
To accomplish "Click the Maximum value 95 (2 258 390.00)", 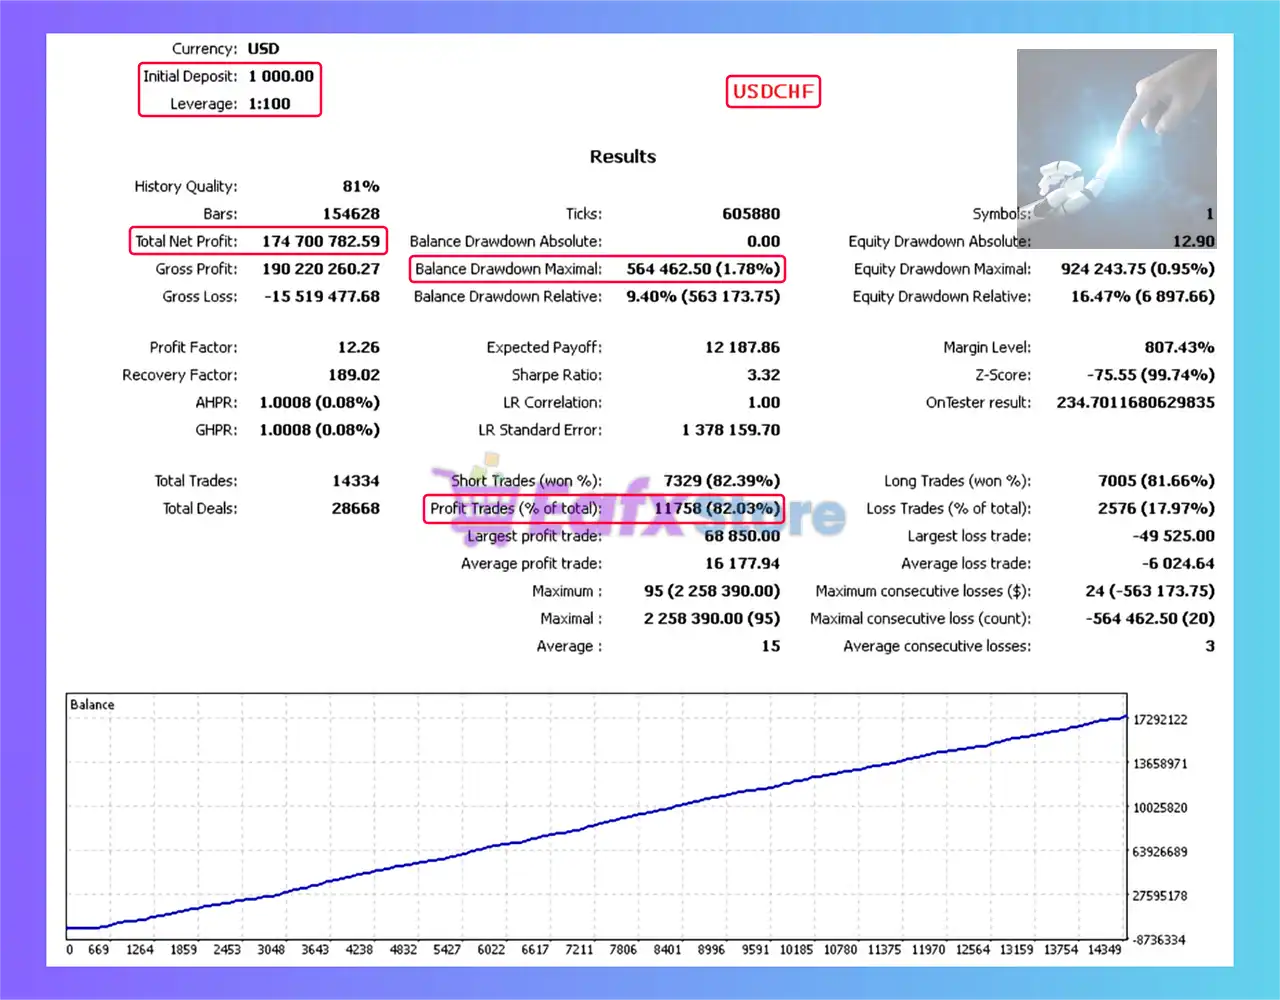I will [x=712, y=590].
